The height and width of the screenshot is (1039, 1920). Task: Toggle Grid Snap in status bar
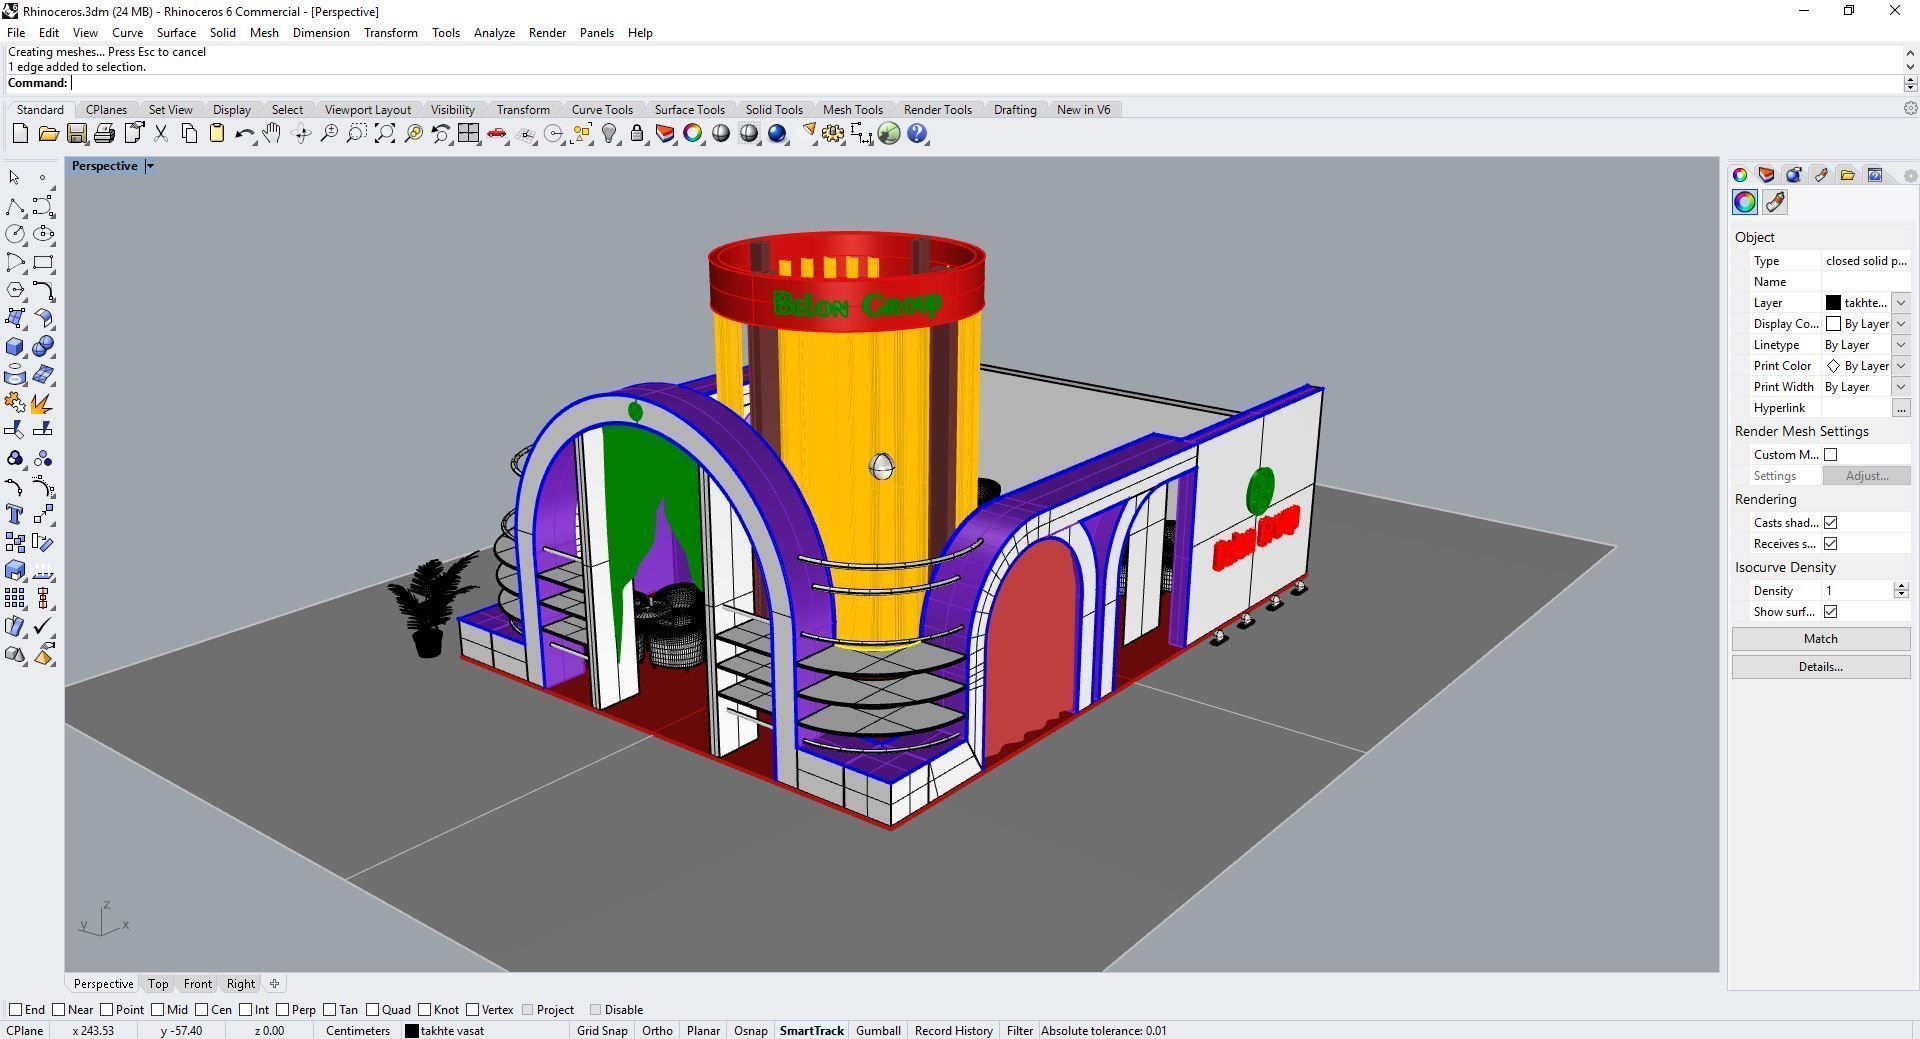pyautogui.click(x=602, y=1031)
